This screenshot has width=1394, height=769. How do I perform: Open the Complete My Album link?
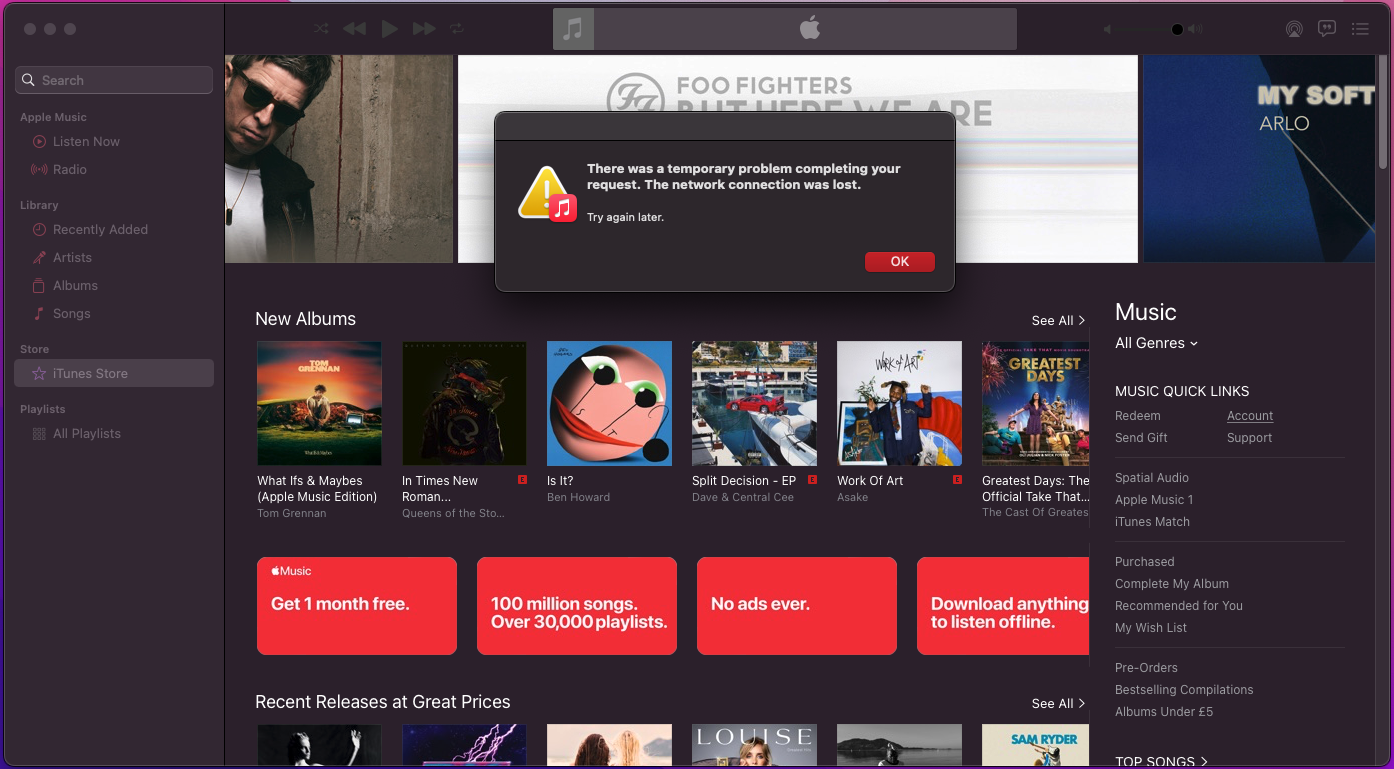click(x=1172, y=584)
